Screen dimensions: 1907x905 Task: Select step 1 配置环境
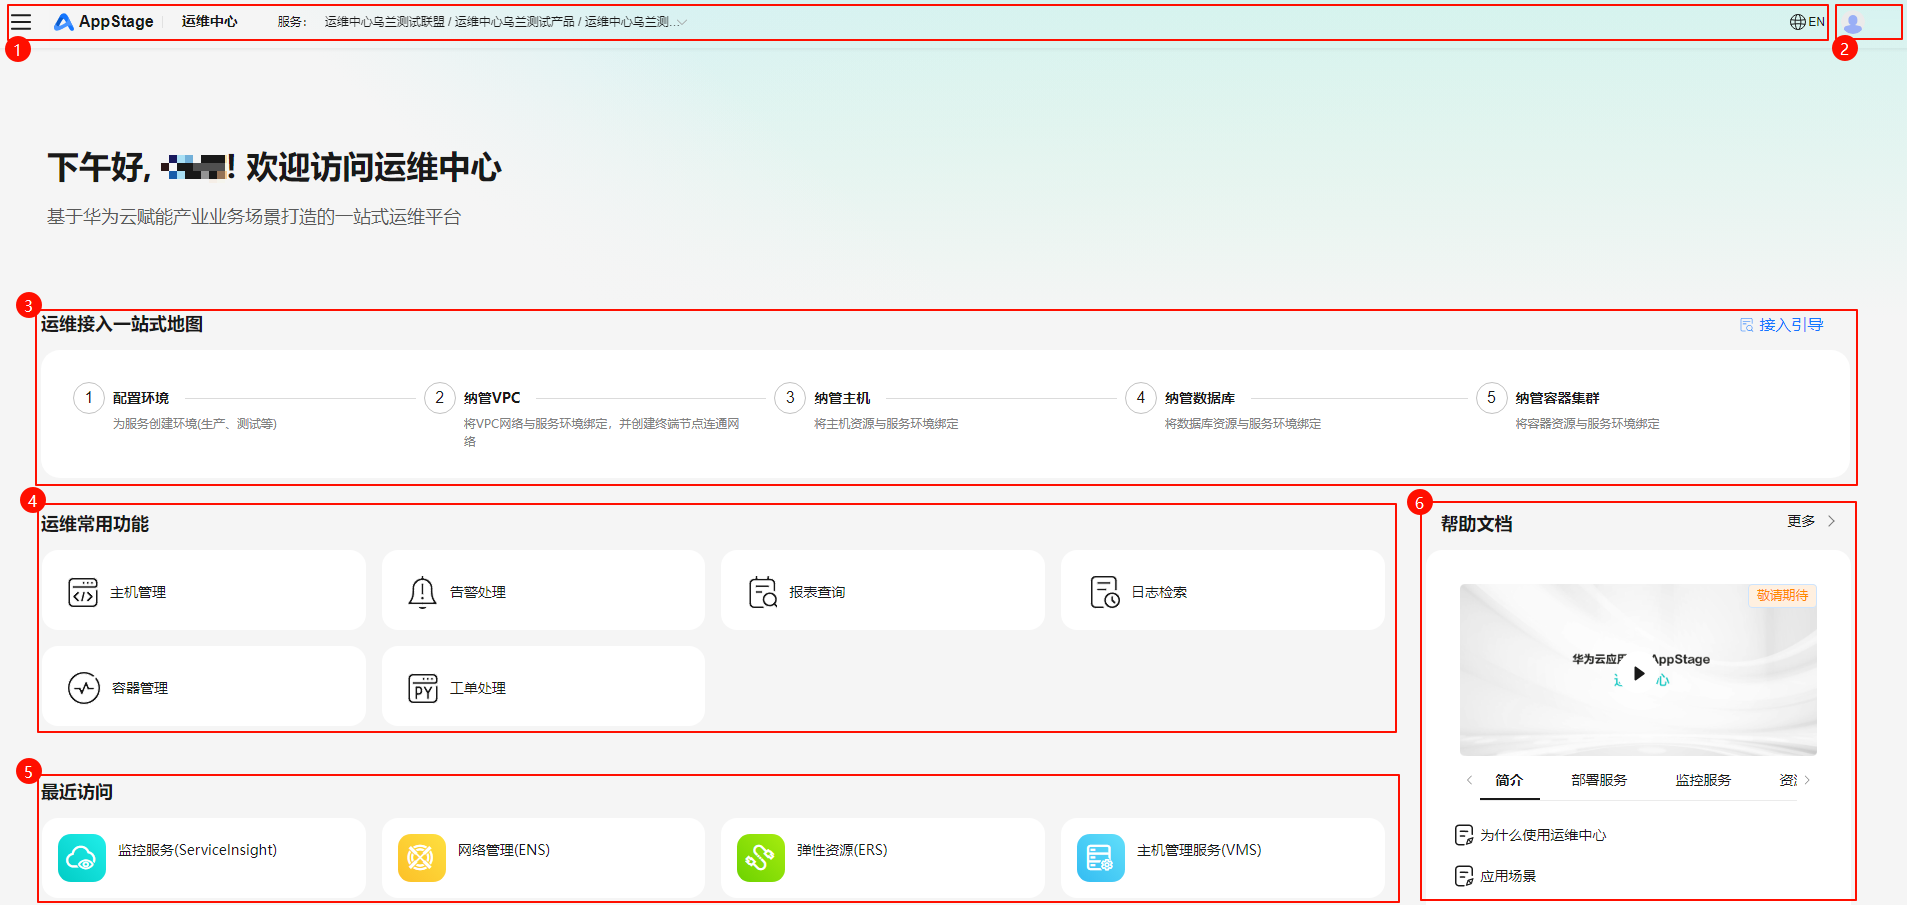click(x=140, y=398)
